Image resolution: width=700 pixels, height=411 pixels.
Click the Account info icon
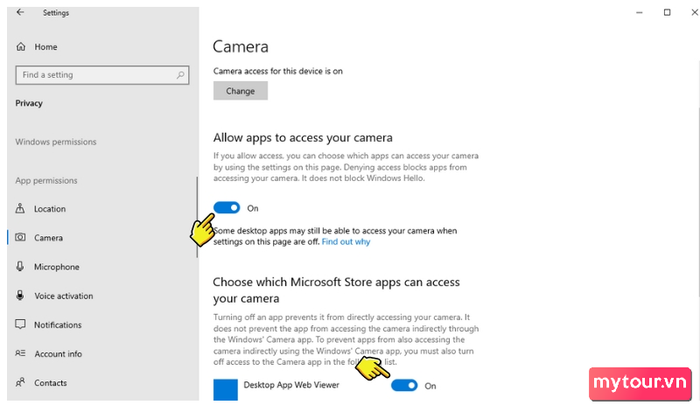pos(20,353)
